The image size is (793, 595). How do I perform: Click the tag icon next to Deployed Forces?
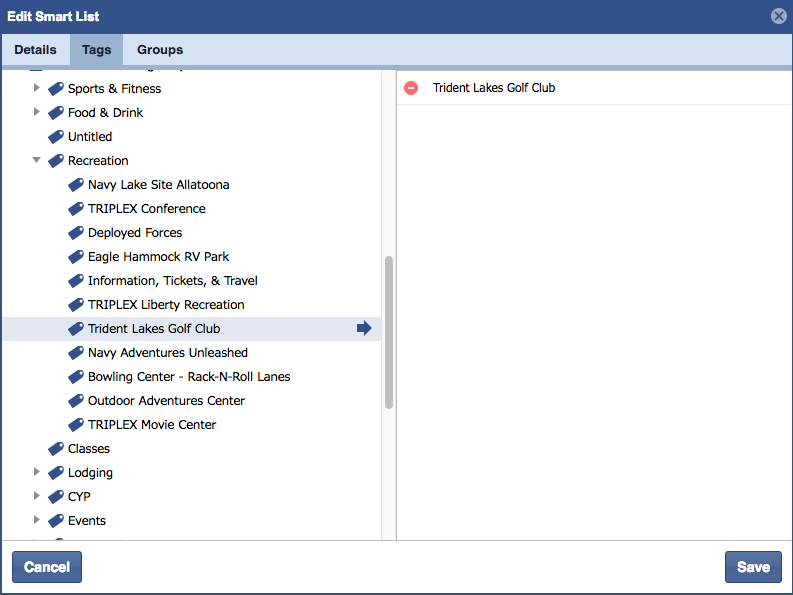(x=76, y=233)
